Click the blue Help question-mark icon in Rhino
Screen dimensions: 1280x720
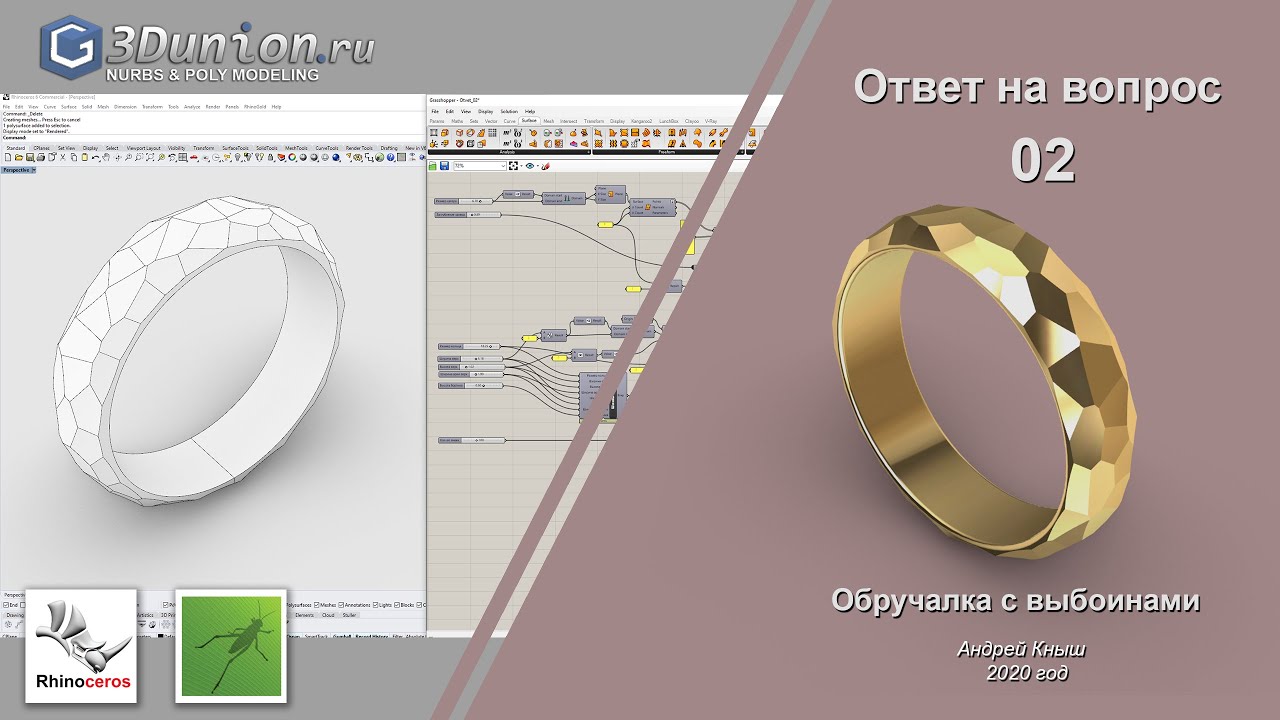point(390,157)
